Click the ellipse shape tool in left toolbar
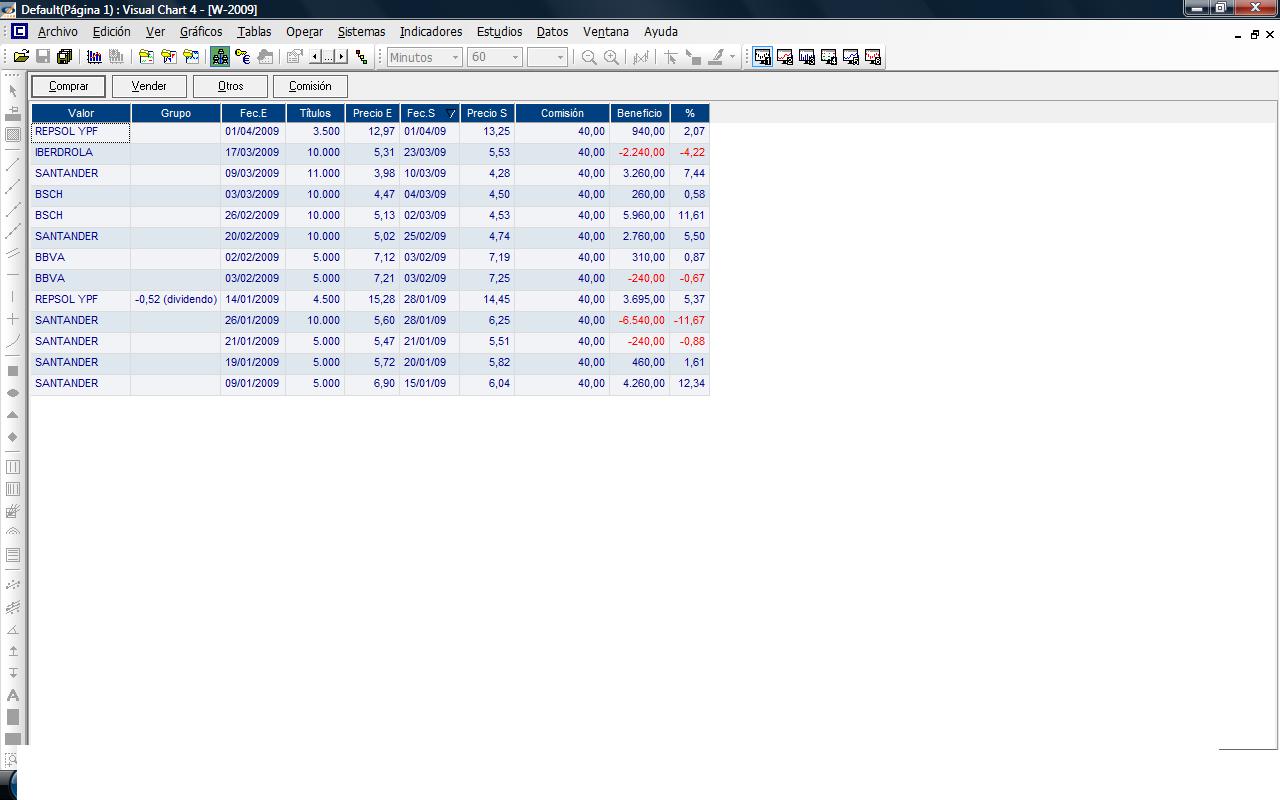The width and height of the screenshot is (1280, 800). pyautogui.click(x=13, y=393)
